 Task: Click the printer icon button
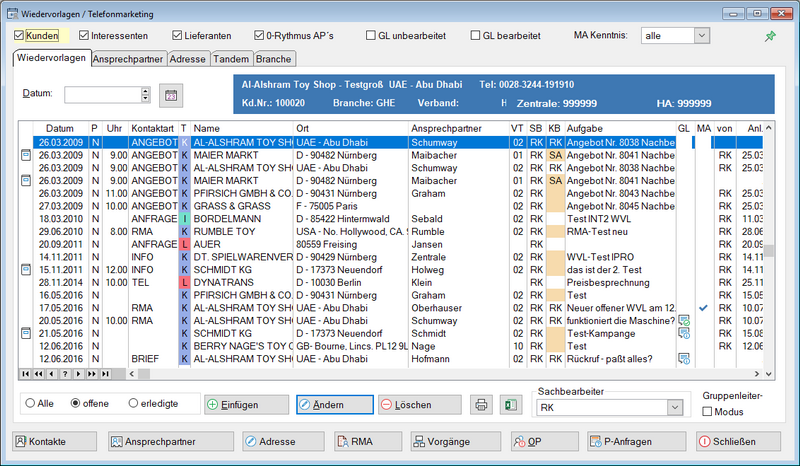[x=482, y=404]
